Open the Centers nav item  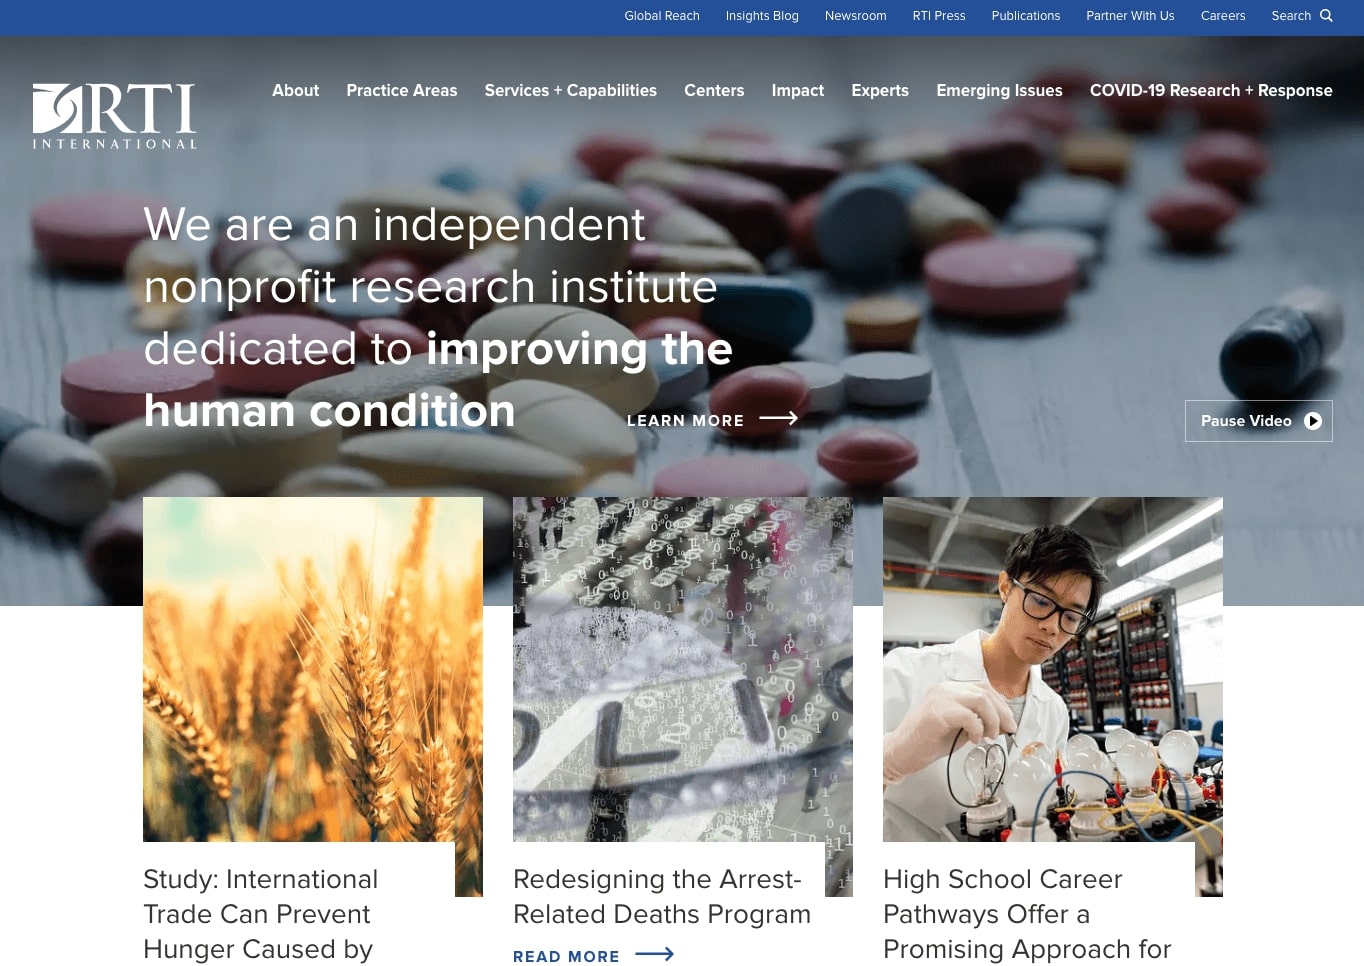[714, 90]
